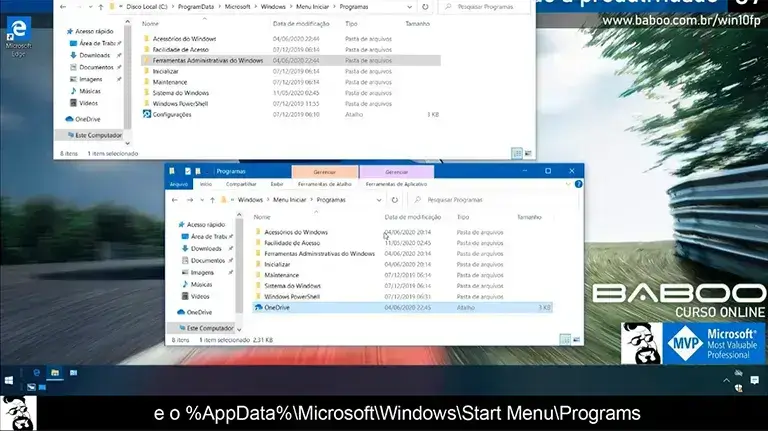Screen dimensions: 768x431
Task: Open address bar history dropdown in back window
Action: click(x=409, y=7)
